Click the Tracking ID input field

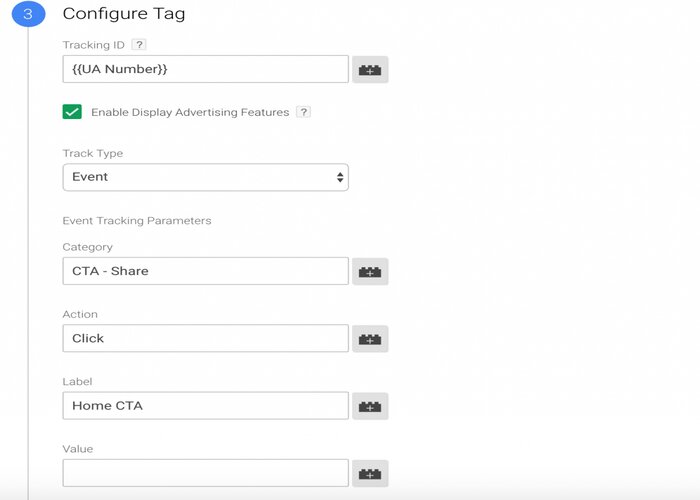pyautogui.click(x=205, y=69)
